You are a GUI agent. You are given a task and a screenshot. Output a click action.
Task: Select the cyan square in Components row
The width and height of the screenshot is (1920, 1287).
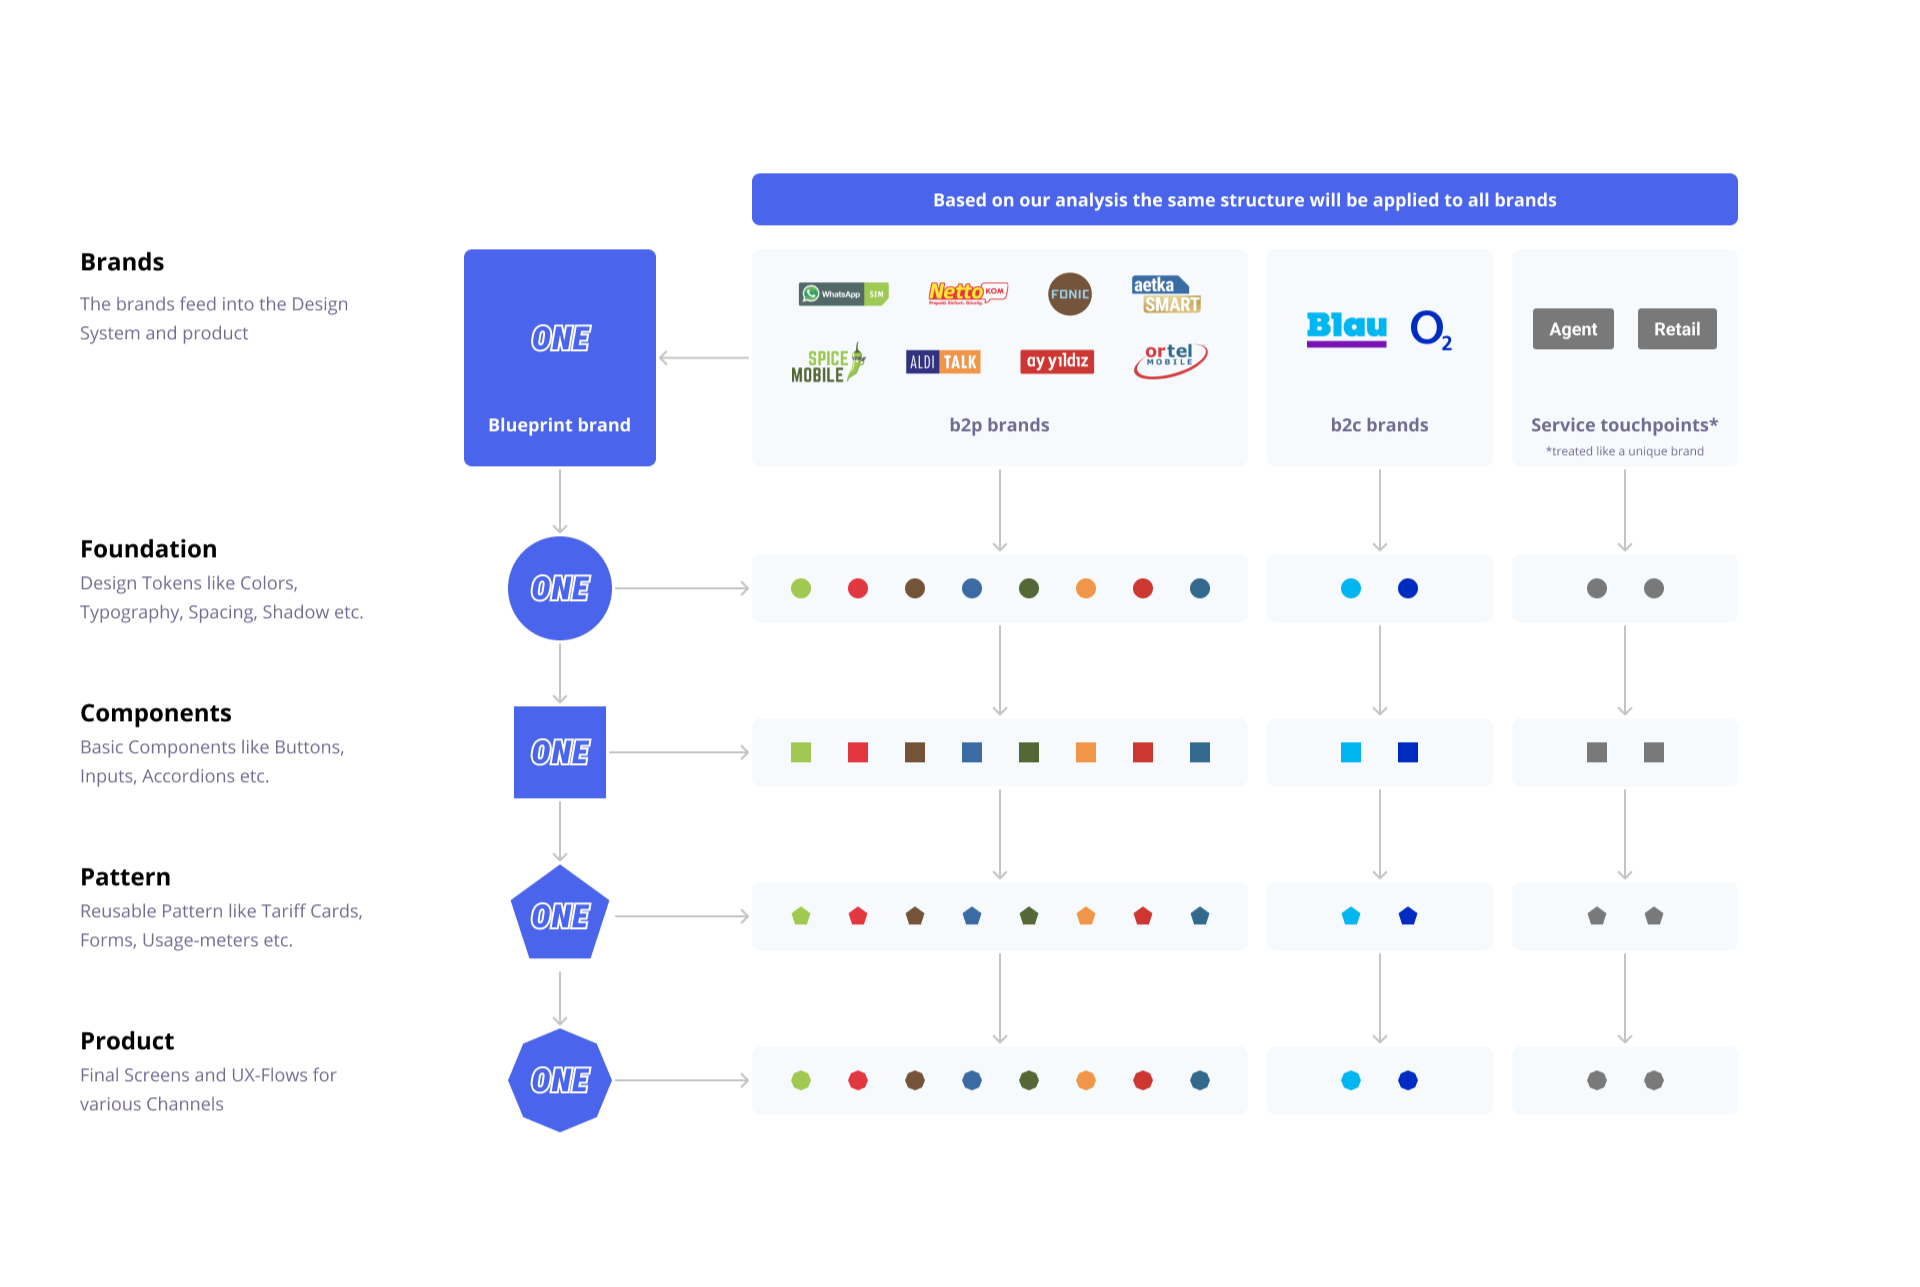pos(1351,752)
